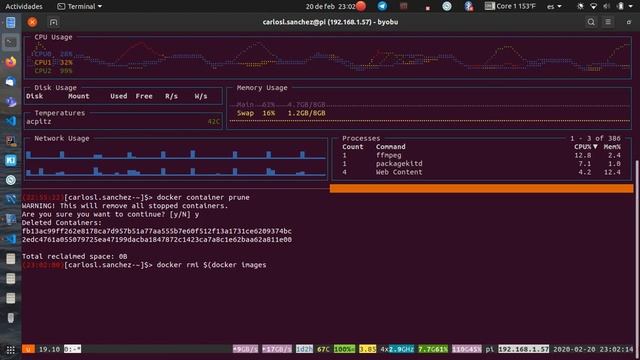The height and width of the screenshot is (360, 640).
Task: Open the trash/USB device icon in dock
Action: 11,318
